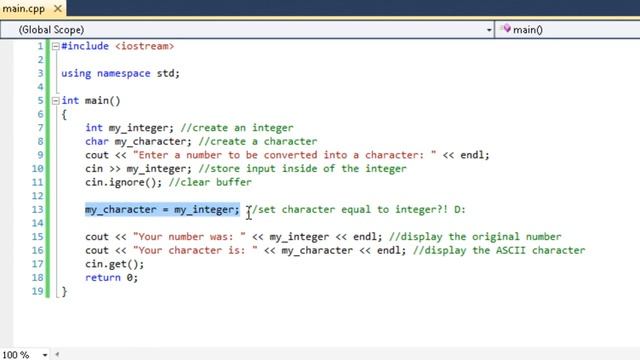Click the "return 0;" statement
This screenshot has height=360, width=640.
[111, 278]
